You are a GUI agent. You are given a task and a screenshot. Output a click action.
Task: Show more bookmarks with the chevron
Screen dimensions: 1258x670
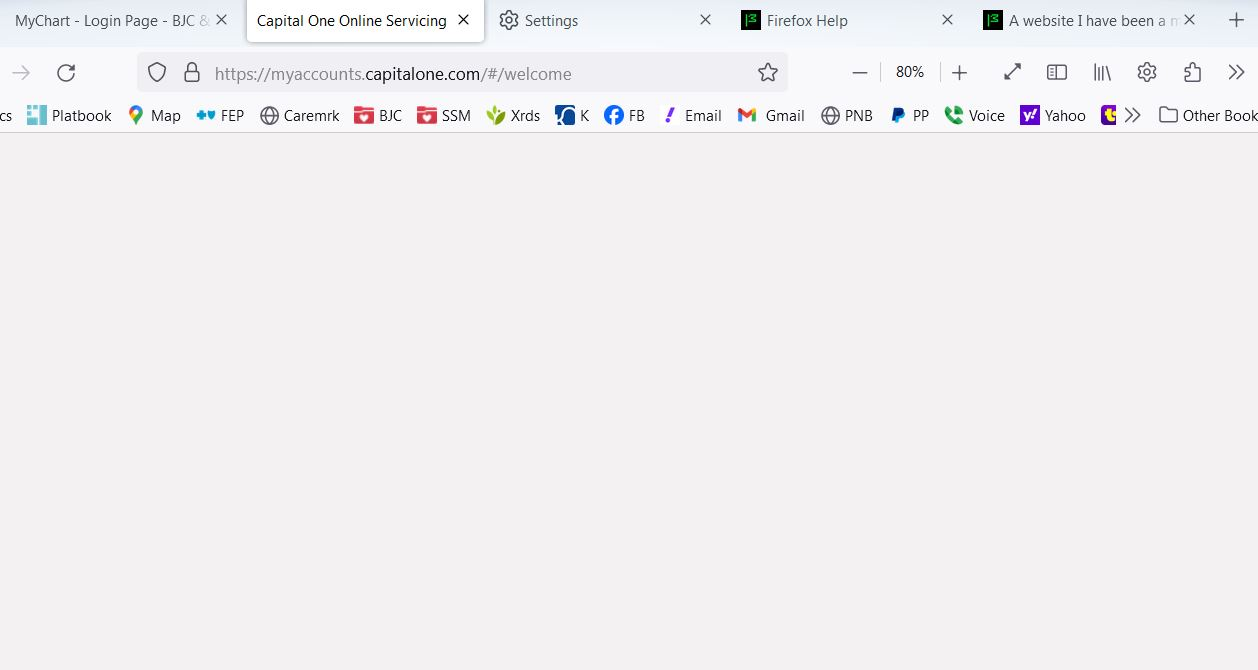click(x=1132, y=115)
